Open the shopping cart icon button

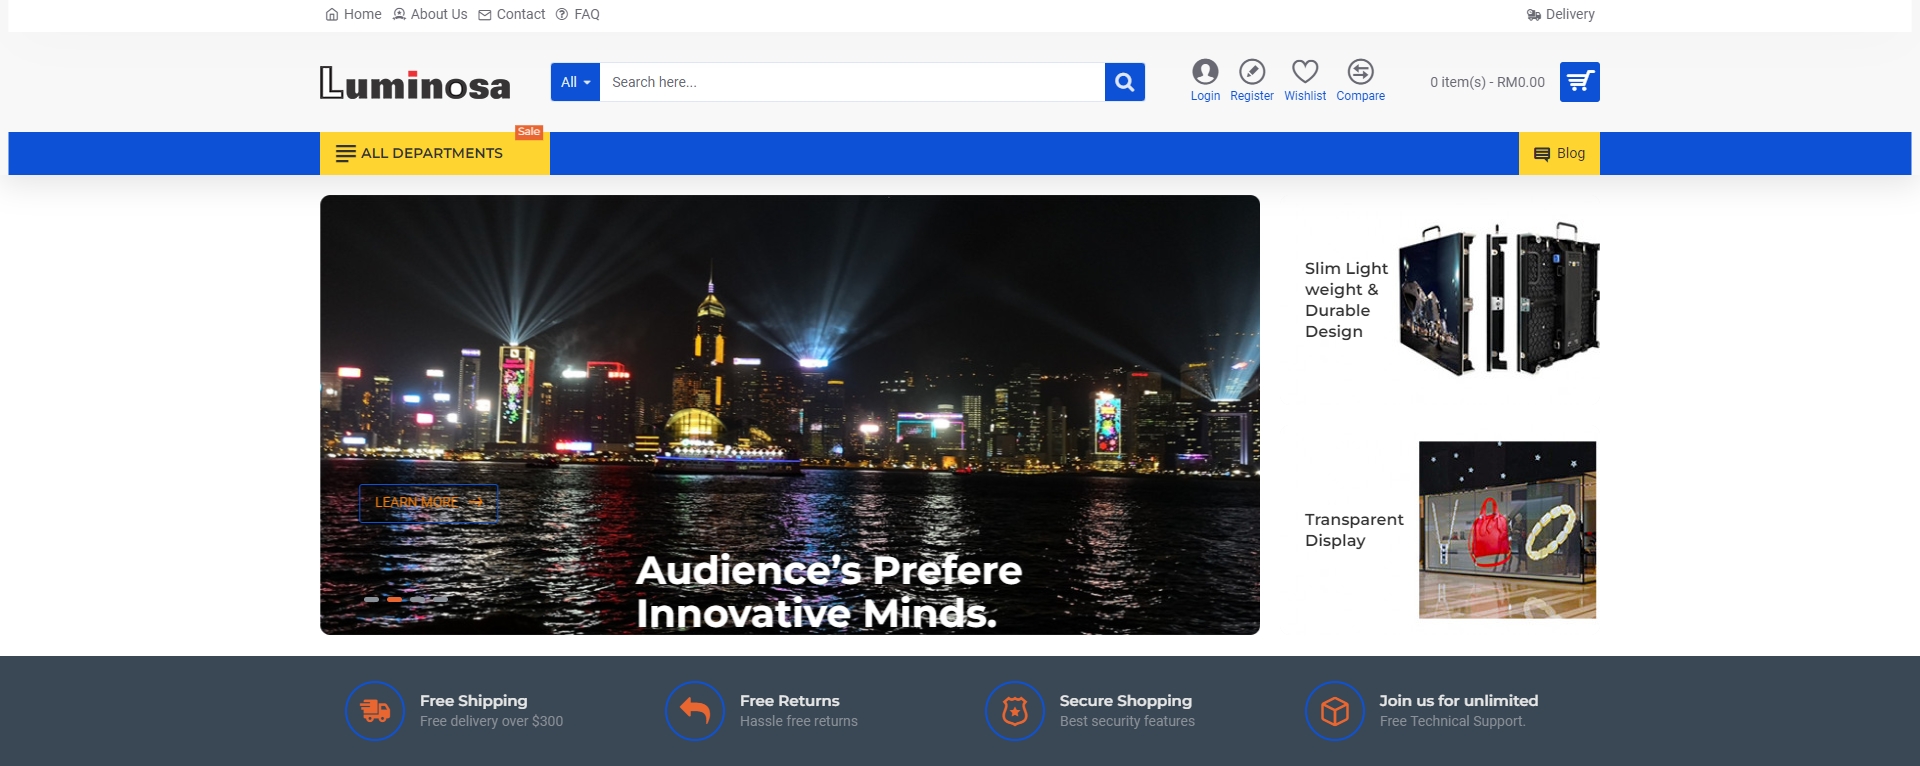(1580, 82)
